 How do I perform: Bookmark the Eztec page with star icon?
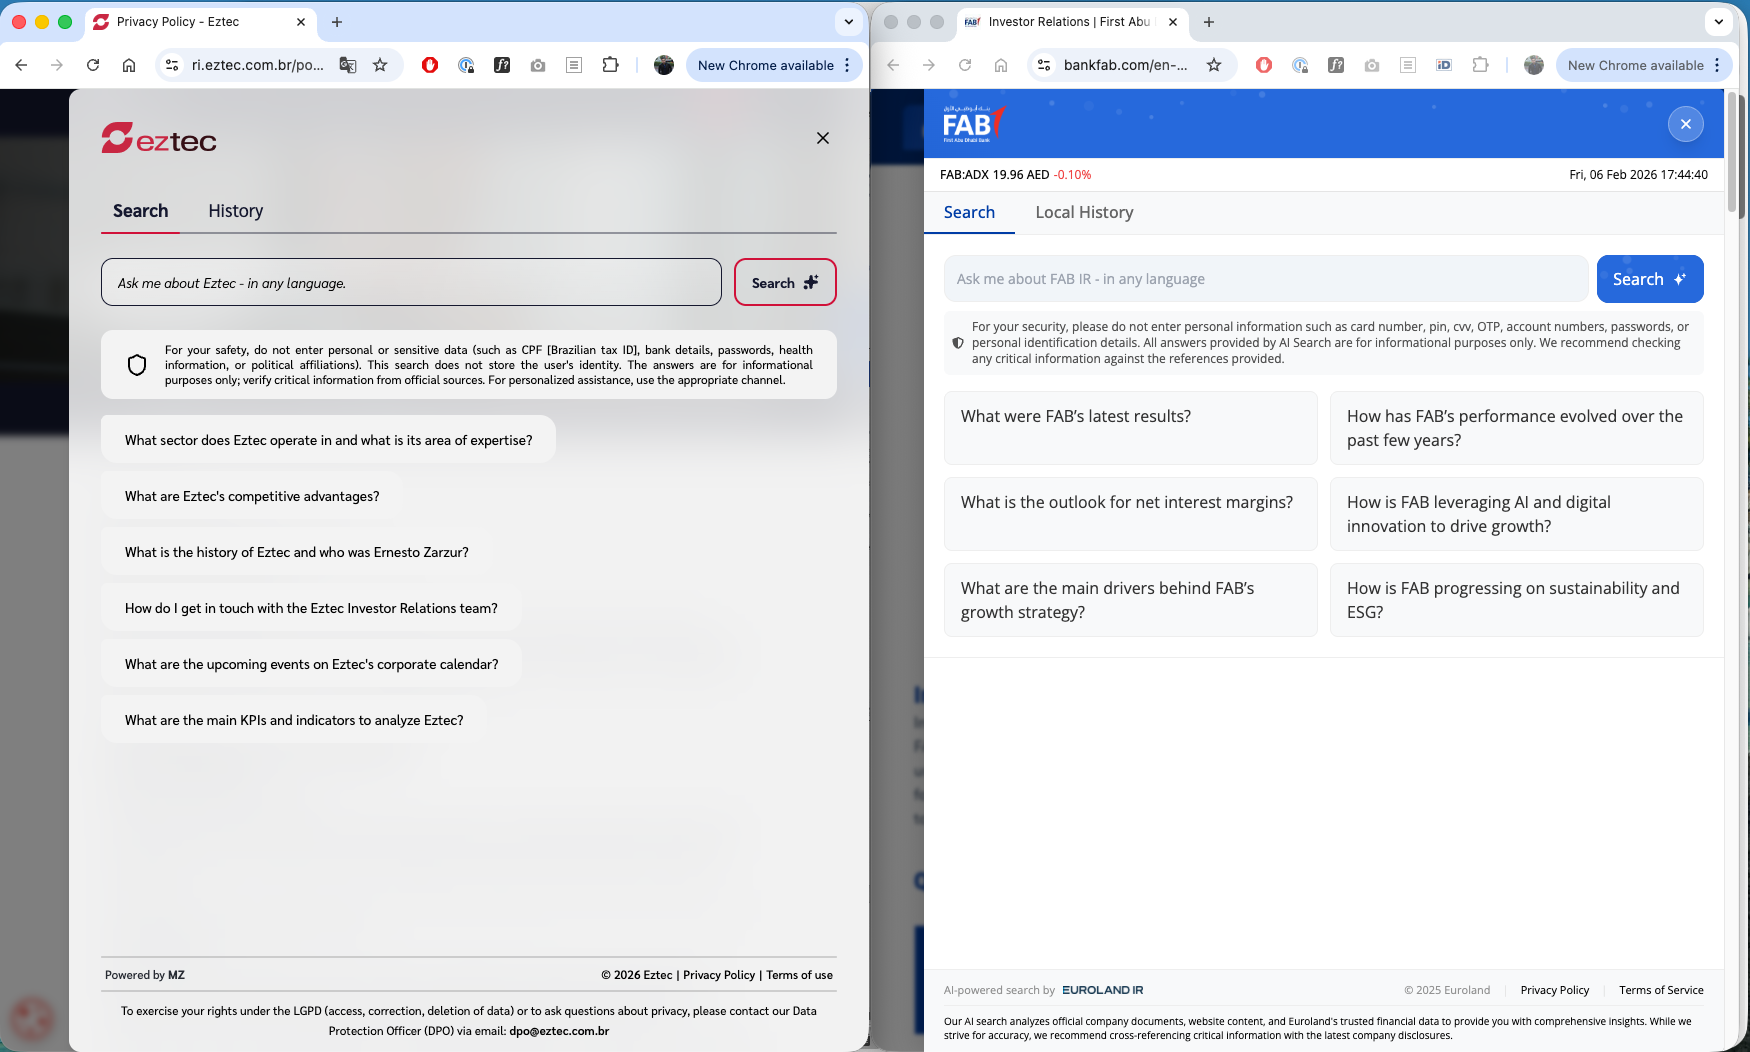pyautogui.click(x=380, y=65)
